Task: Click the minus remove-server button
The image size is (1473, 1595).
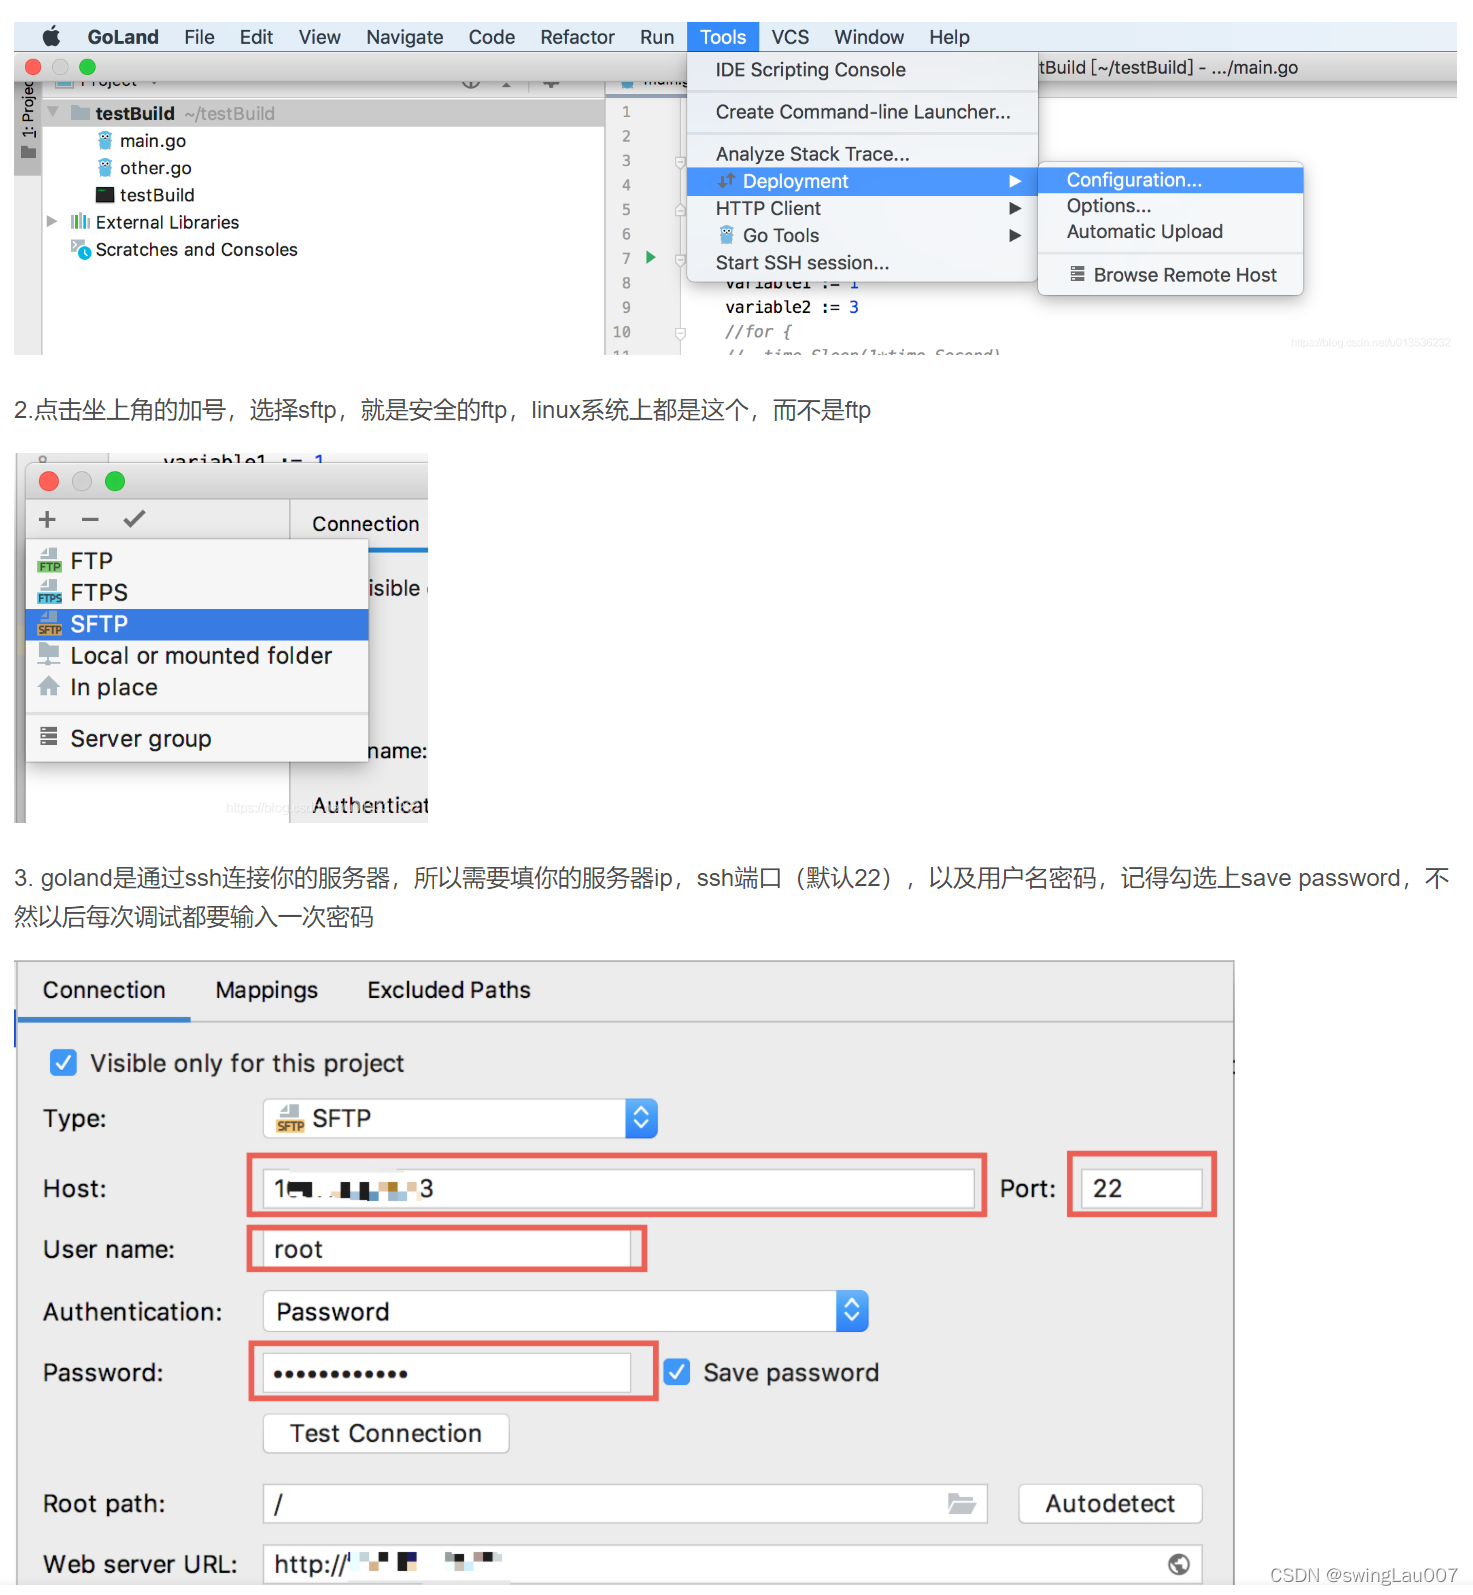Action: [90, 519]
